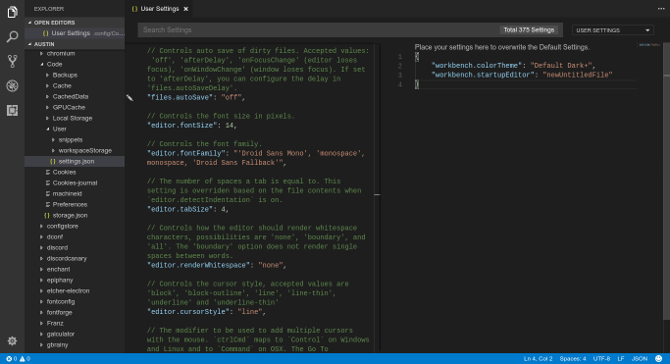Select settings.json in the explorer
This screenshot has width=670, height=364.
tap(75, 161)
